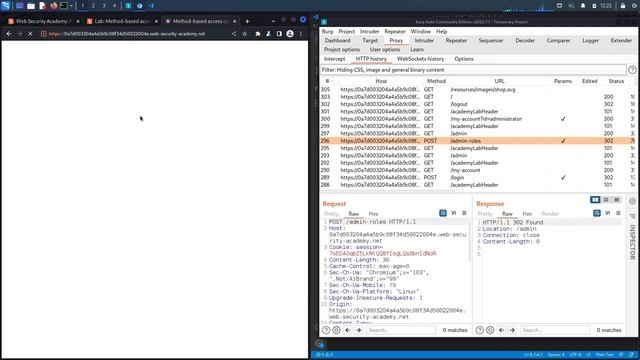Open the Proxy Options sub-tab

click(x=464, y=59)
